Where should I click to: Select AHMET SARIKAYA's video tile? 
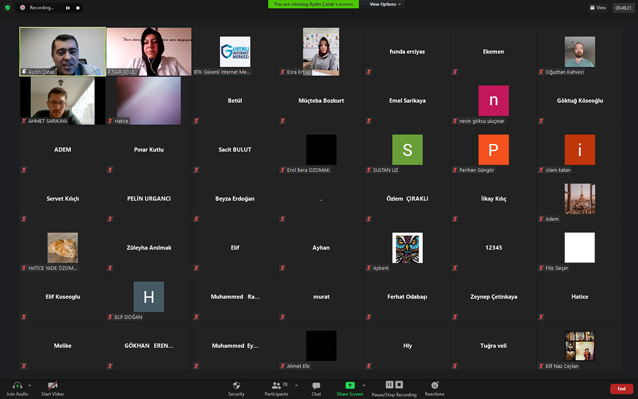coord(63,100)
